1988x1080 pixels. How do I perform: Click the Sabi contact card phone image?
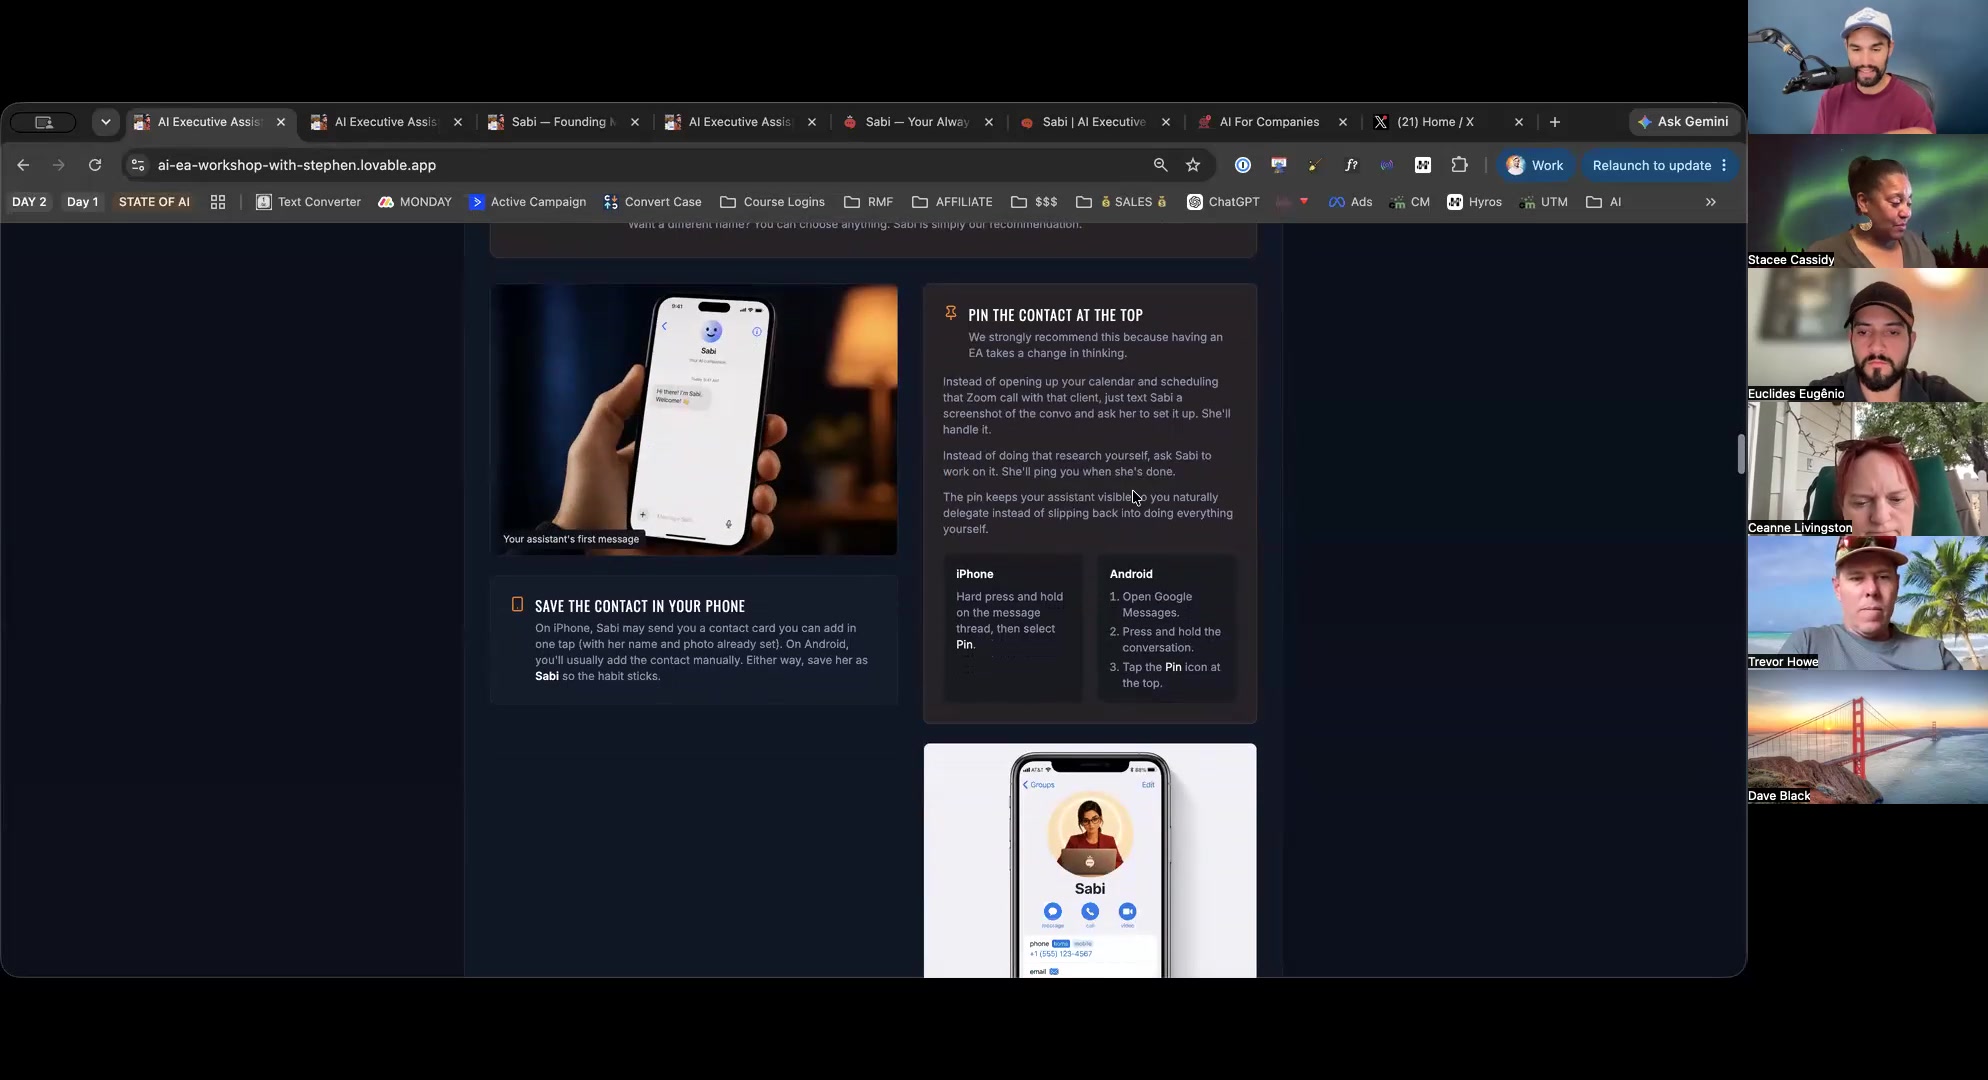point(1090,860)
